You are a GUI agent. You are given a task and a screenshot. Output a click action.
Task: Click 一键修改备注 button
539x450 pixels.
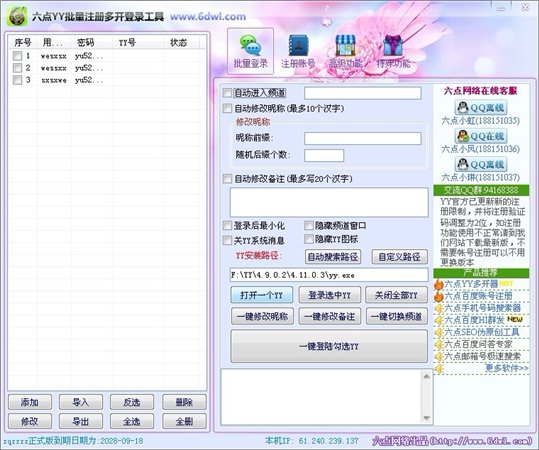330,316
